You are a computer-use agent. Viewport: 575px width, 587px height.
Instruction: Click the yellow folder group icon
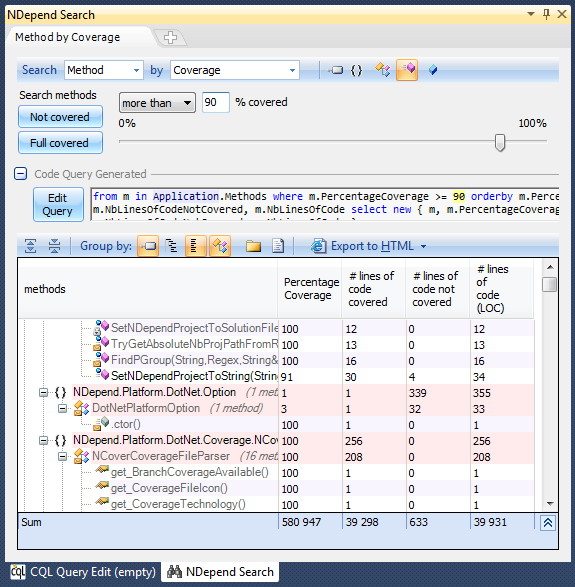point(253,246)
